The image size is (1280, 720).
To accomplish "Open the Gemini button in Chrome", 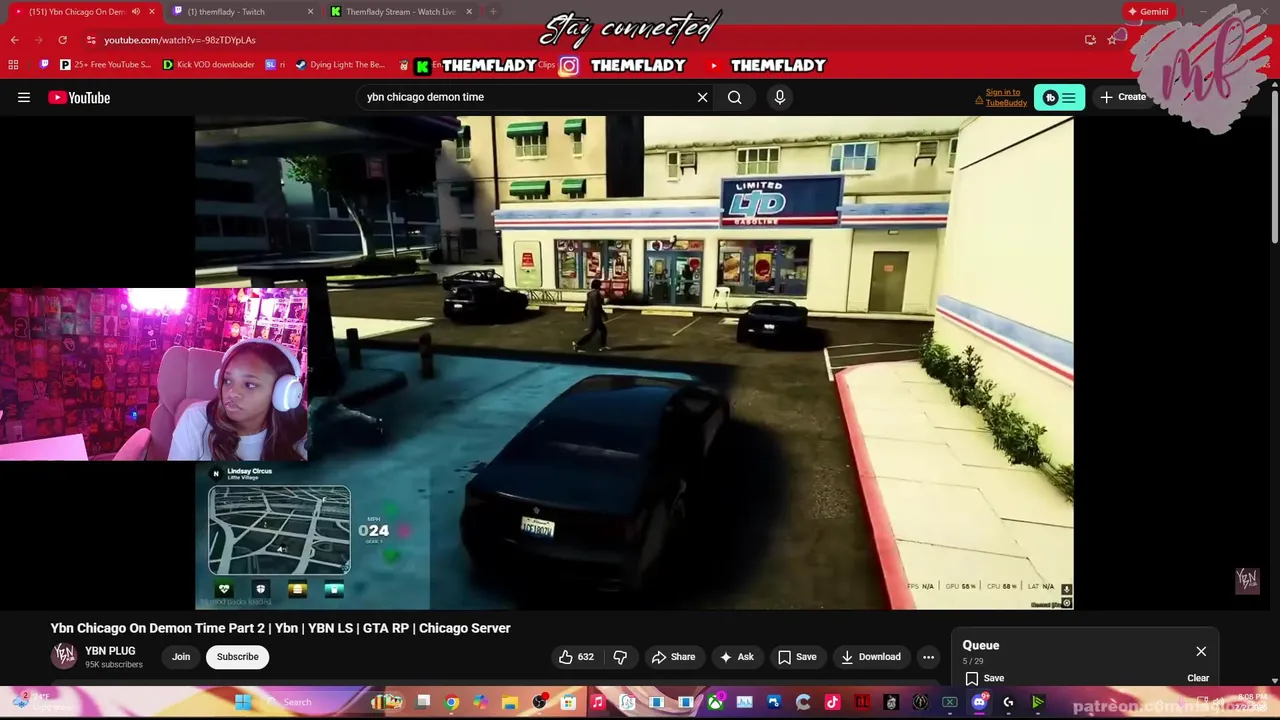I will pos(1147,12).
